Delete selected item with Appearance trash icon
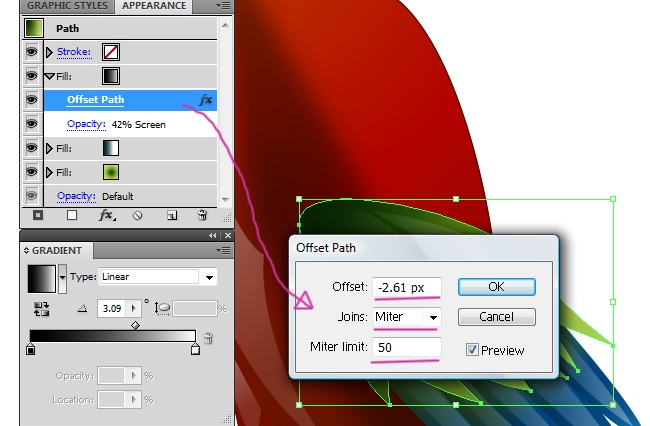Screen dimensions: 650x426 click(202, 215)
